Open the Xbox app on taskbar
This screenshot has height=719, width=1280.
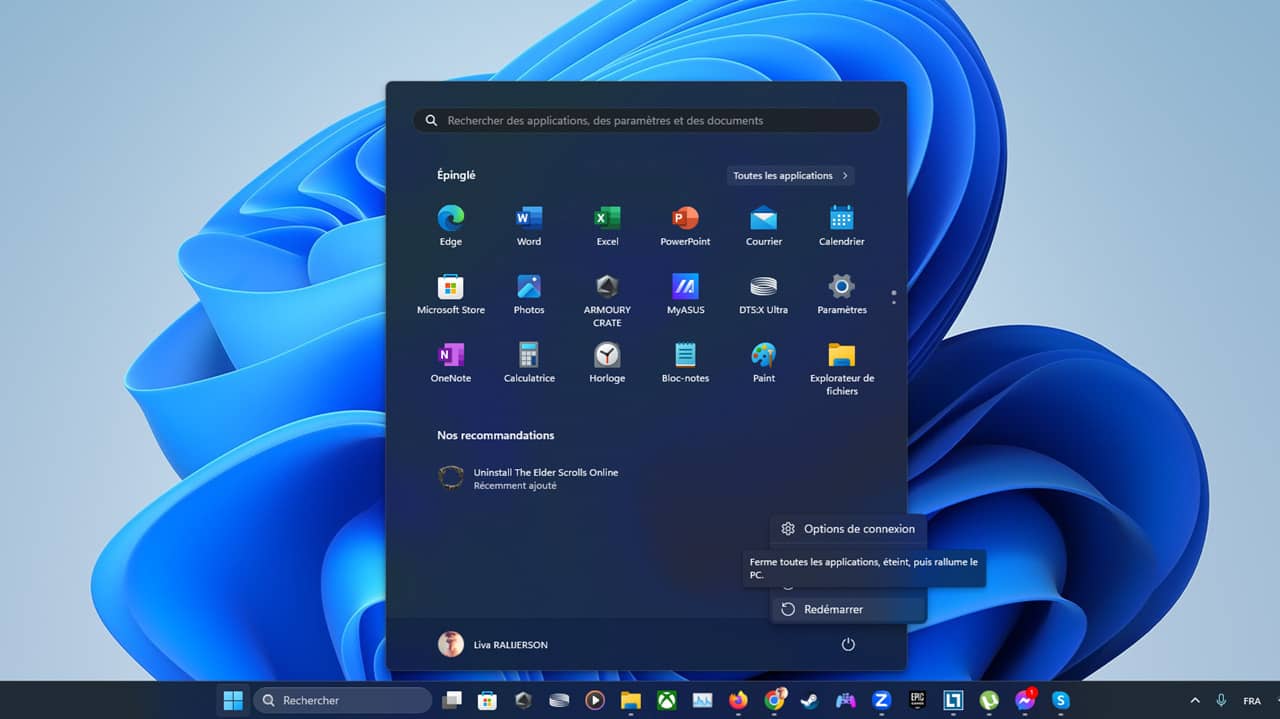click(x=666, y=700)
